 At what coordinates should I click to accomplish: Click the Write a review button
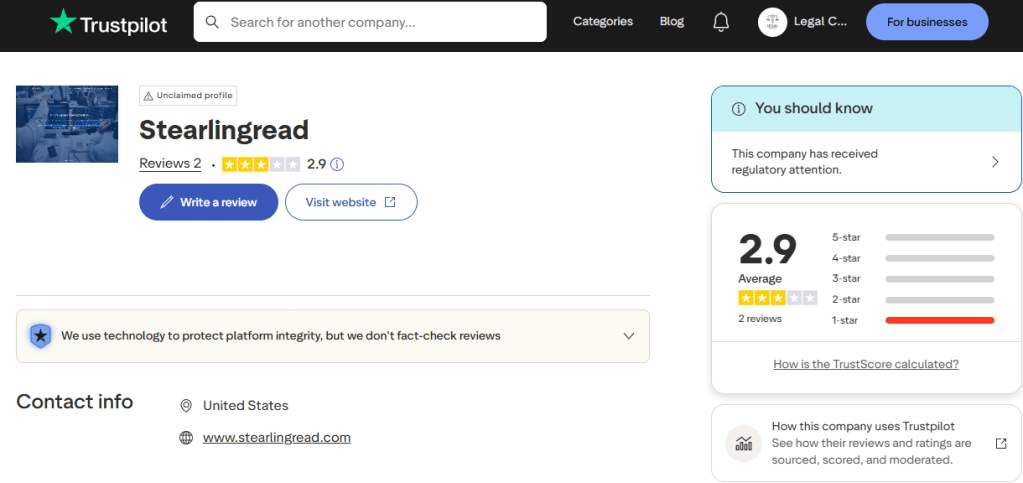point(208,202)
